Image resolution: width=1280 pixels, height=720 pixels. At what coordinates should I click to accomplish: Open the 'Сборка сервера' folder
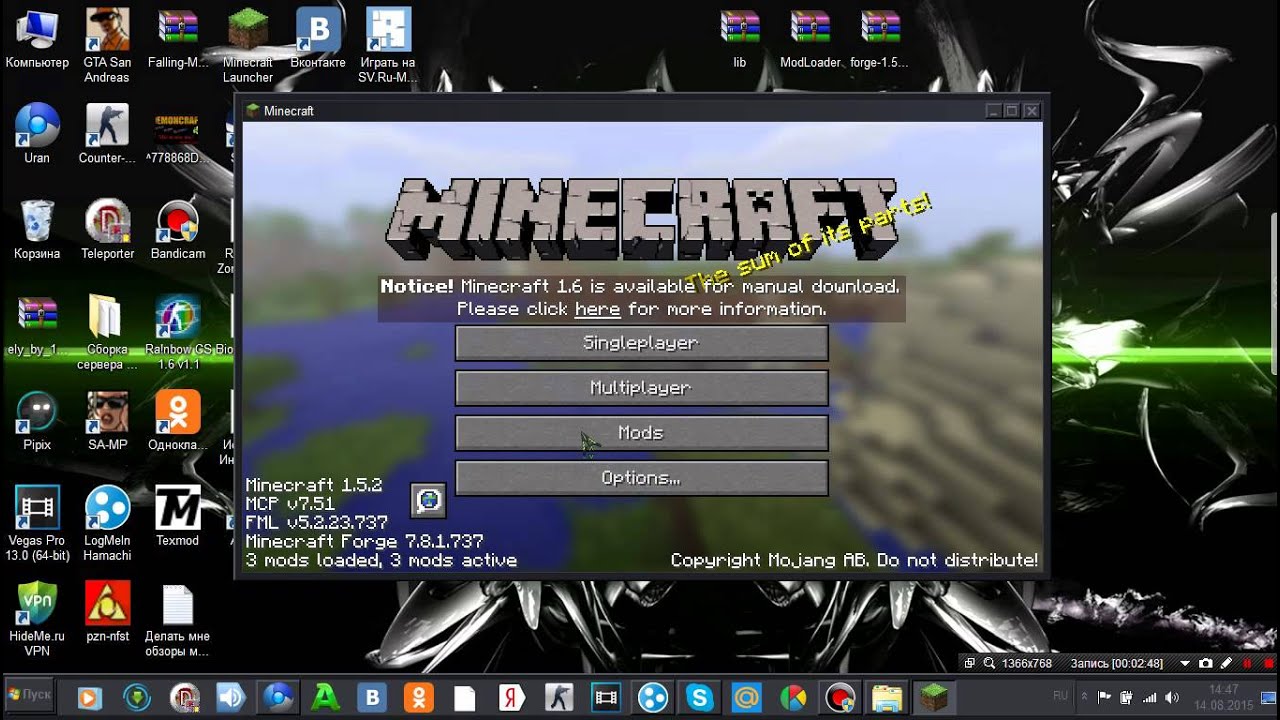coord(107,332)
